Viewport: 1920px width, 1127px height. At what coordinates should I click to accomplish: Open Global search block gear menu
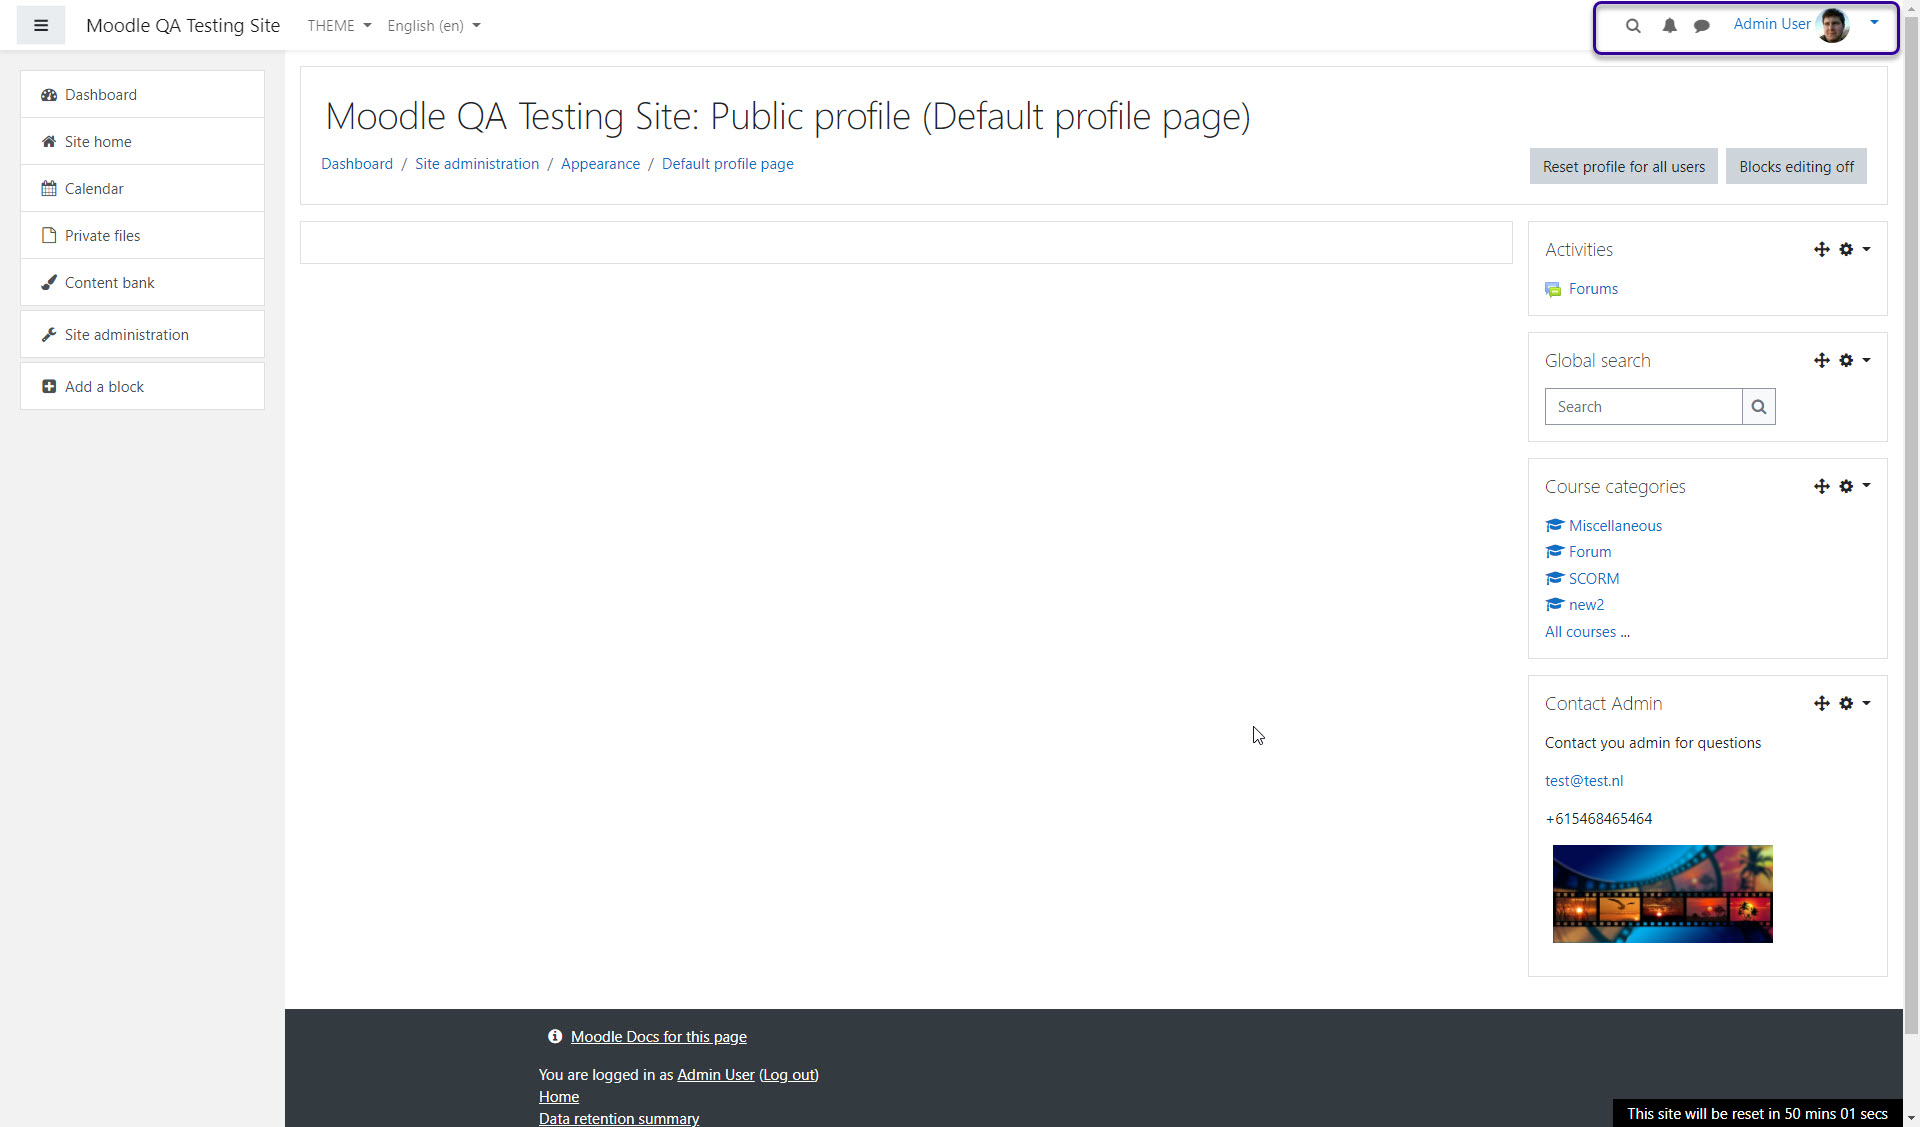(1846, 360)
